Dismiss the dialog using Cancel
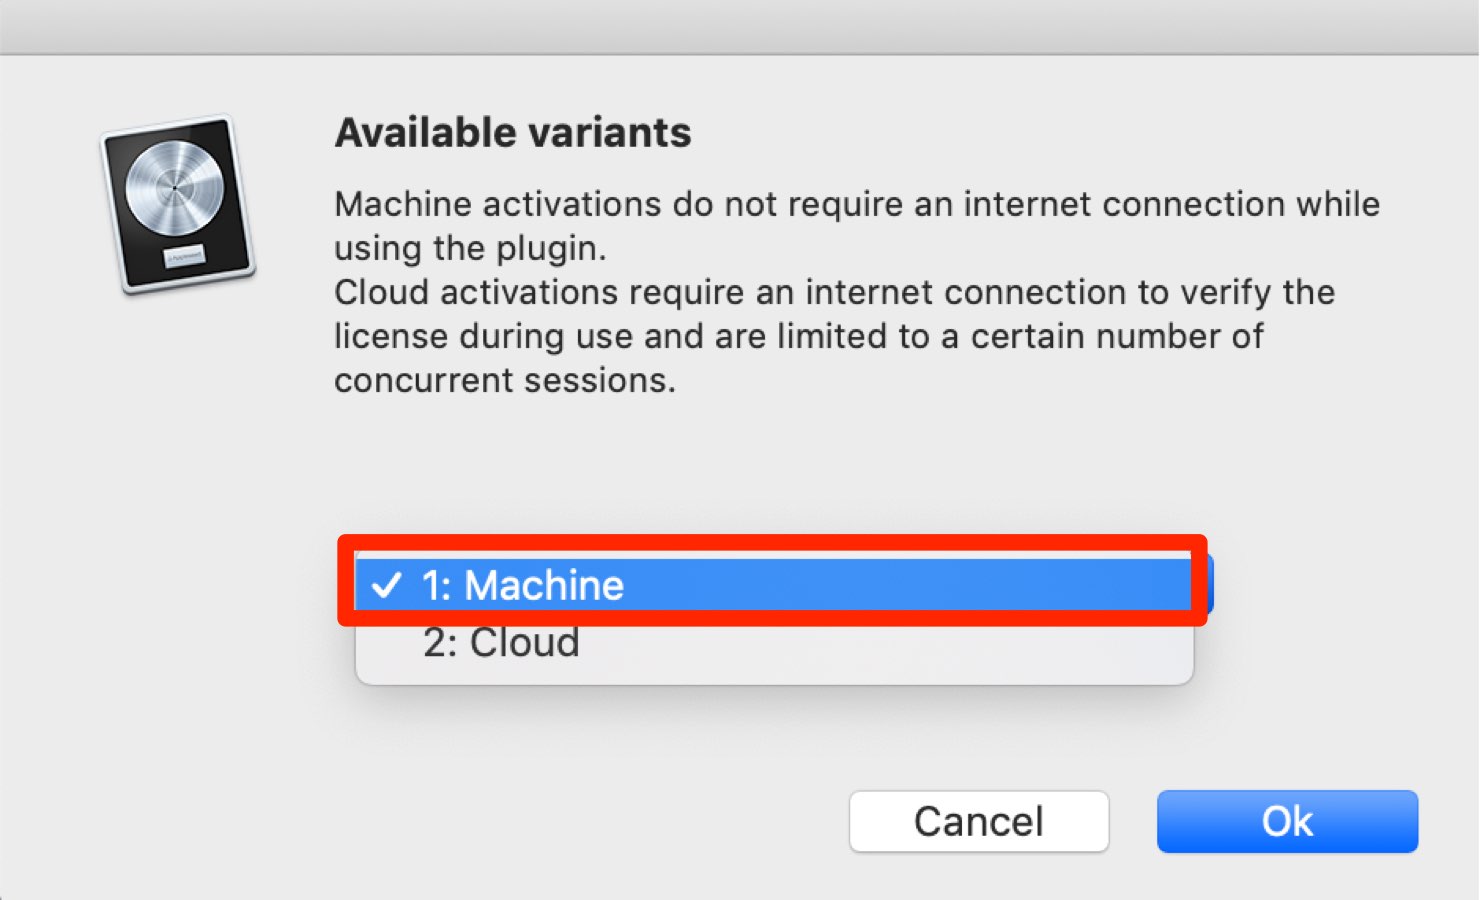Screen dimensions: 1480x900 pyautogui.click(x=979, y=822)
